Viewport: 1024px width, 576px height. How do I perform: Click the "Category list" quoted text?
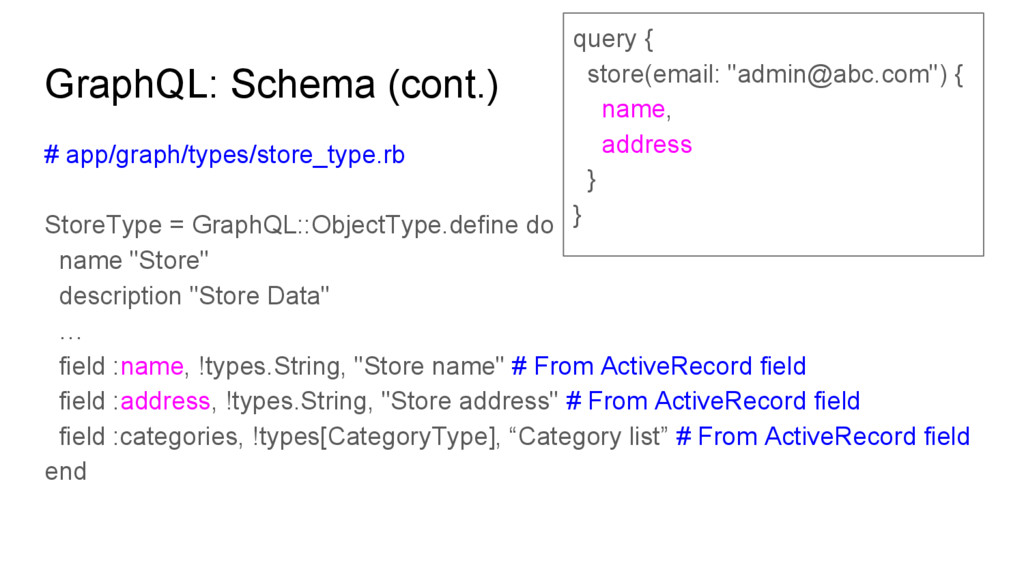588,436
